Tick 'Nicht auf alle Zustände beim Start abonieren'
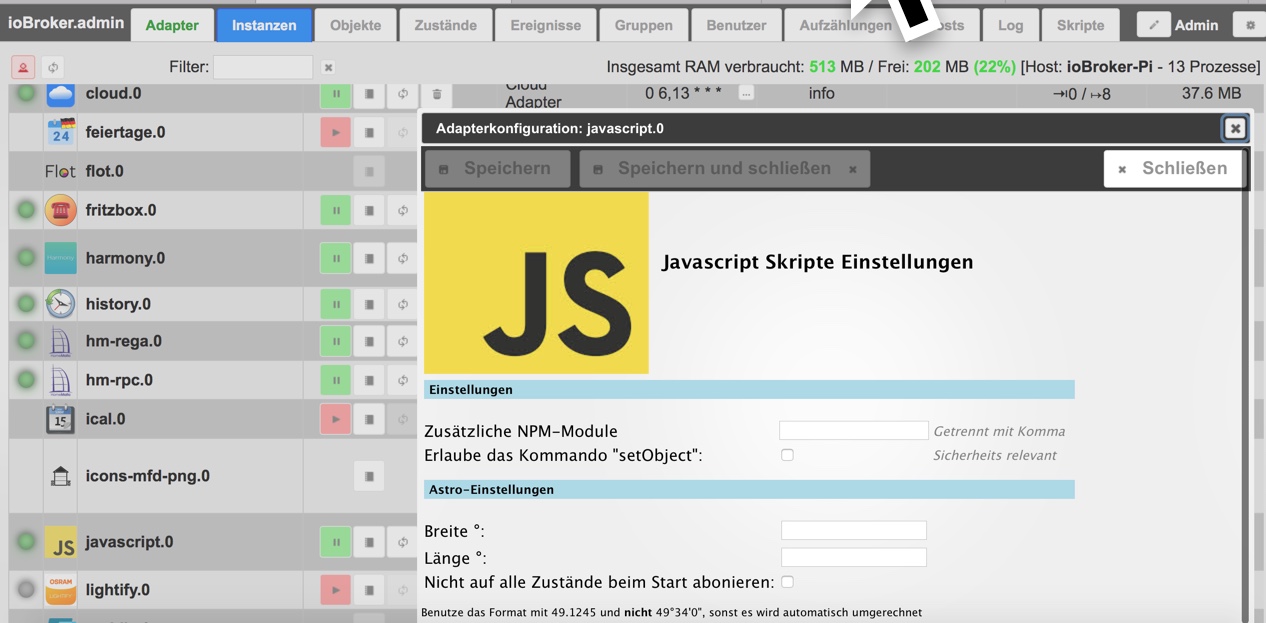Screen dimensions: 1266x623 point(787,581)
